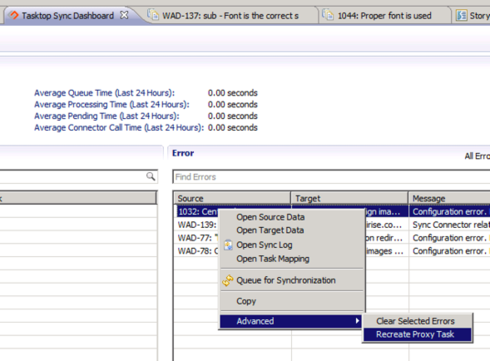Screen dimensions: 490x361
Task: Choose Clear Selected Errors in submenu
Action: point(415,321)
